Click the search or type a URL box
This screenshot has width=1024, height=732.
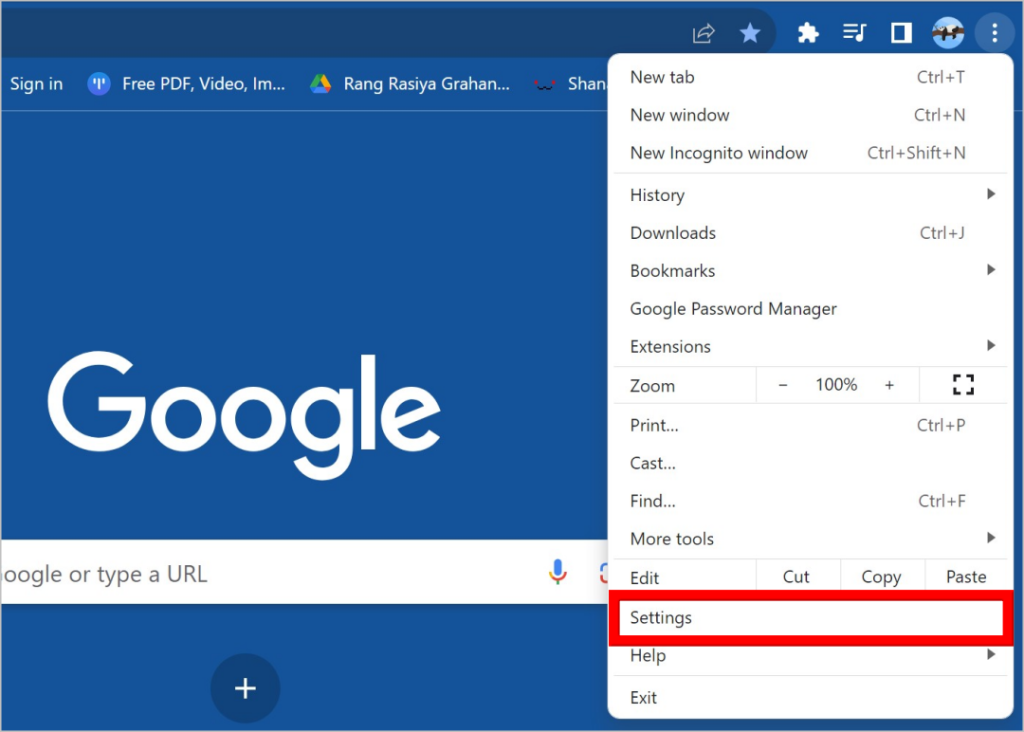[304, 572]
